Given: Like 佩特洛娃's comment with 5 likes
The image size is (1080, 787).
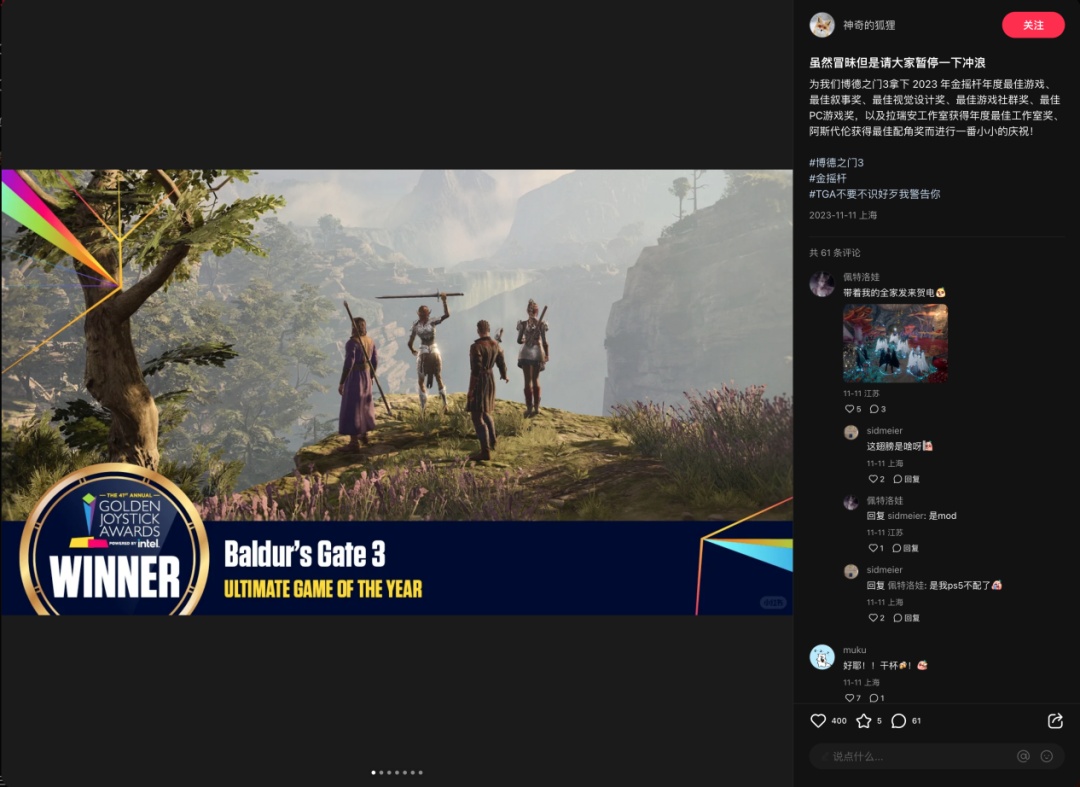Looking at the screenshot, I should pos(853,409).
